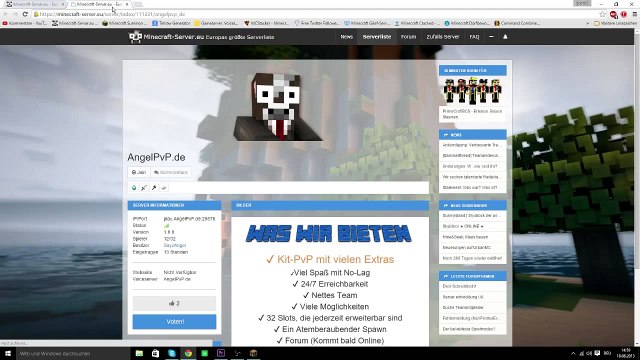The image size is (640, 360).
Task: Open the 'Der beliebteste Spielmodus' forum thread
Action: 469,329
